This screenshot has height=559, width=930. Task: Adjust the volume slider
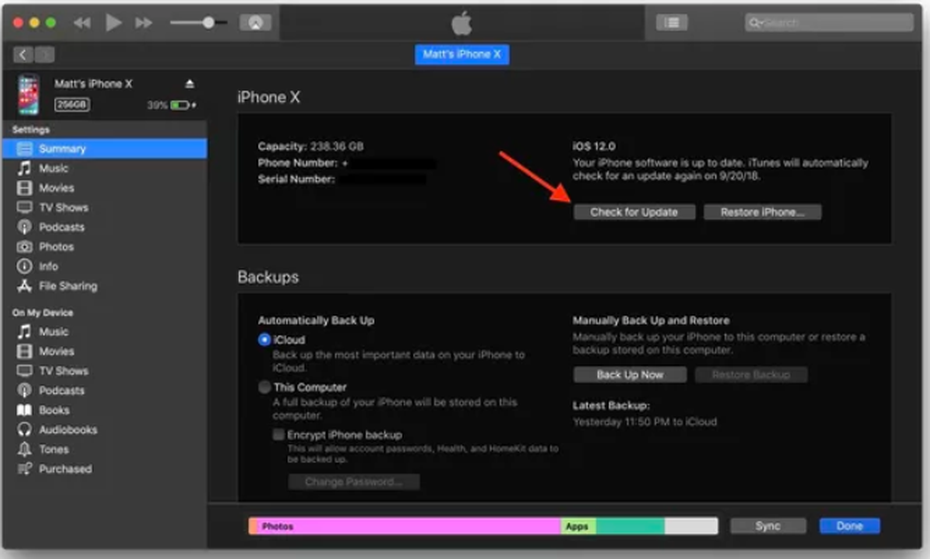[198, 23]
